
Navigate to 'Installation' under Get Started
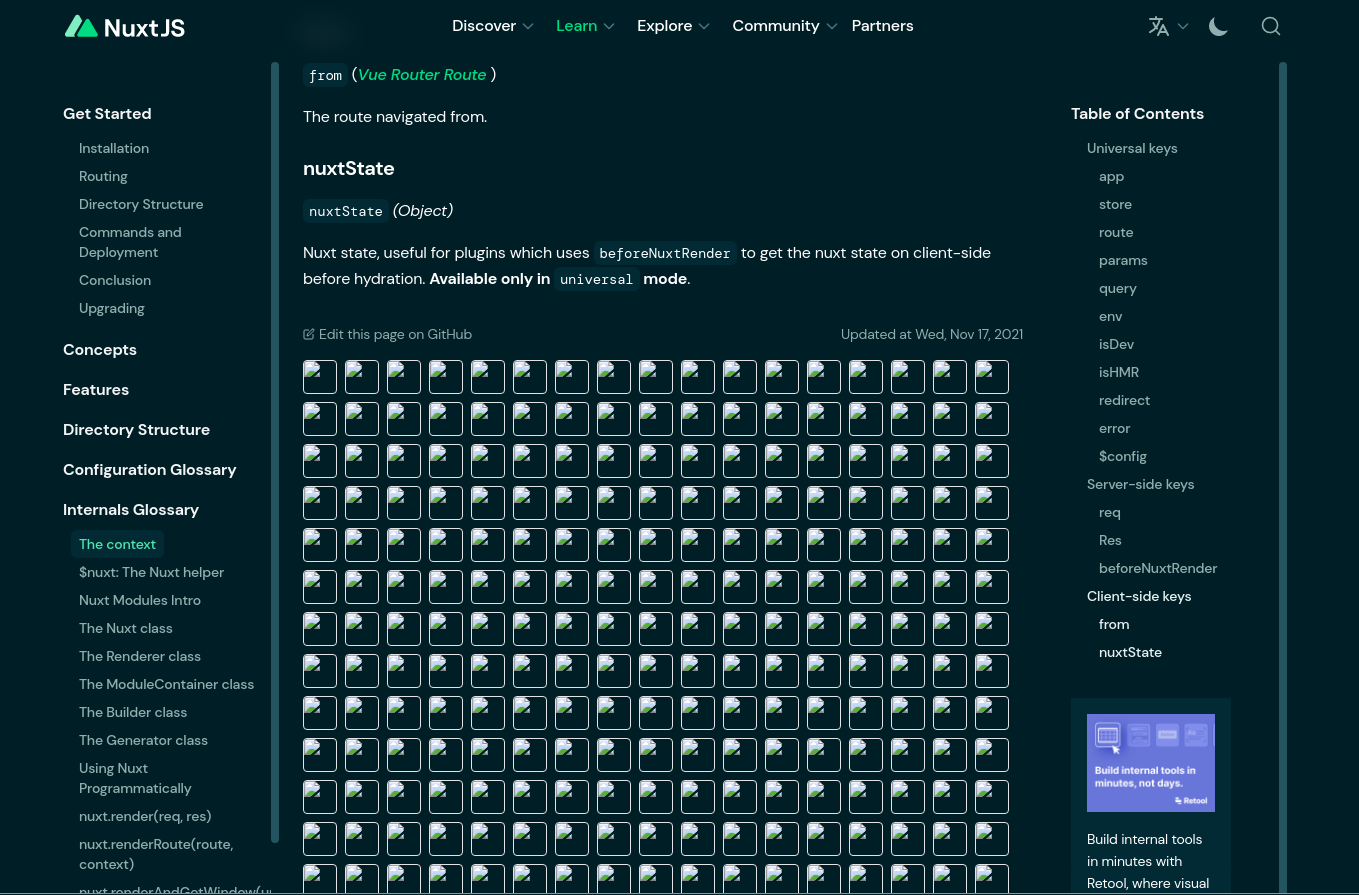(x=113, y=148)
